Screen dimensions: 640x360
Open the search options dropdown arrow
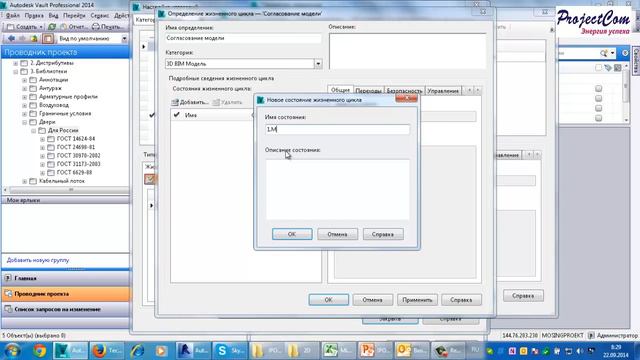click(x=612, y=53)
